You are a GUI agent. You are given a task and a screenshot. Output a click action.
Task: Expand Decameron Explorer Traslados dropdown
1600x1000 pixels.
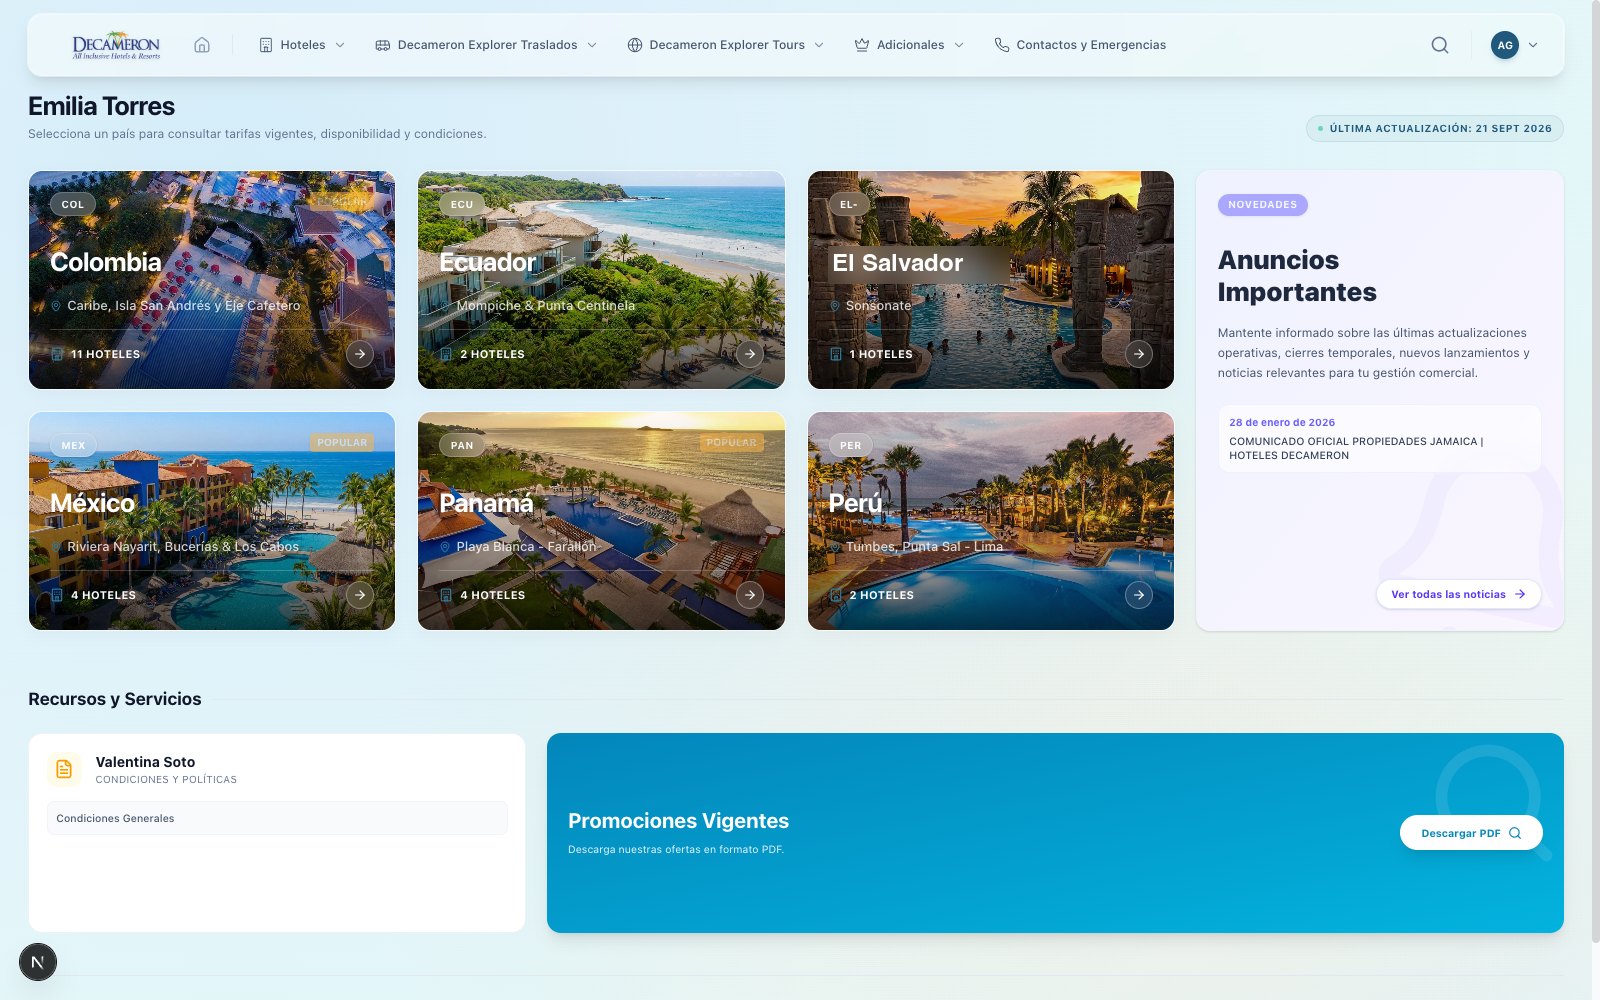486,45
